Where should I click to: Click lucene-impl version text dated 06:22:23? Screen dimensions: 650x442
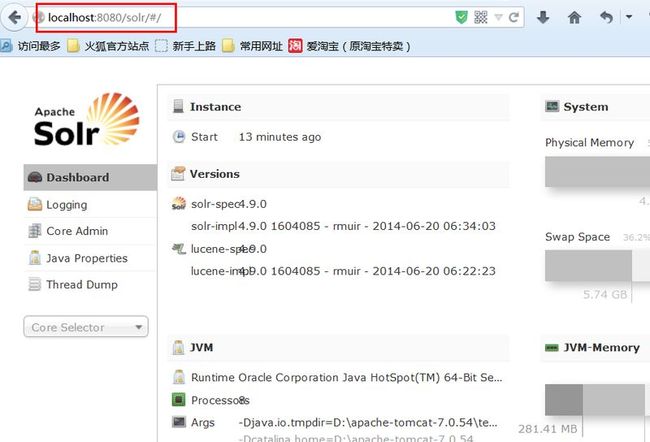[369, 271]
